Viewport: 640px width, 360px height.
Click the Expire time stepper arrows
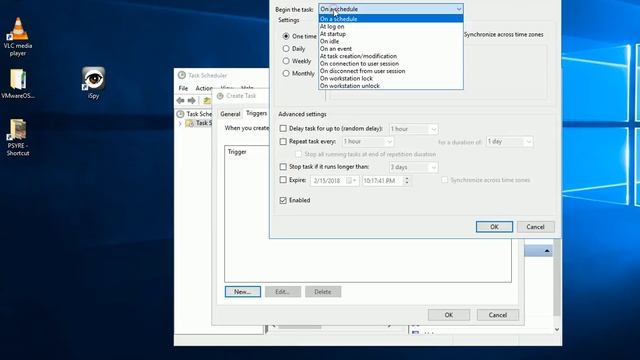pos(407,180)
